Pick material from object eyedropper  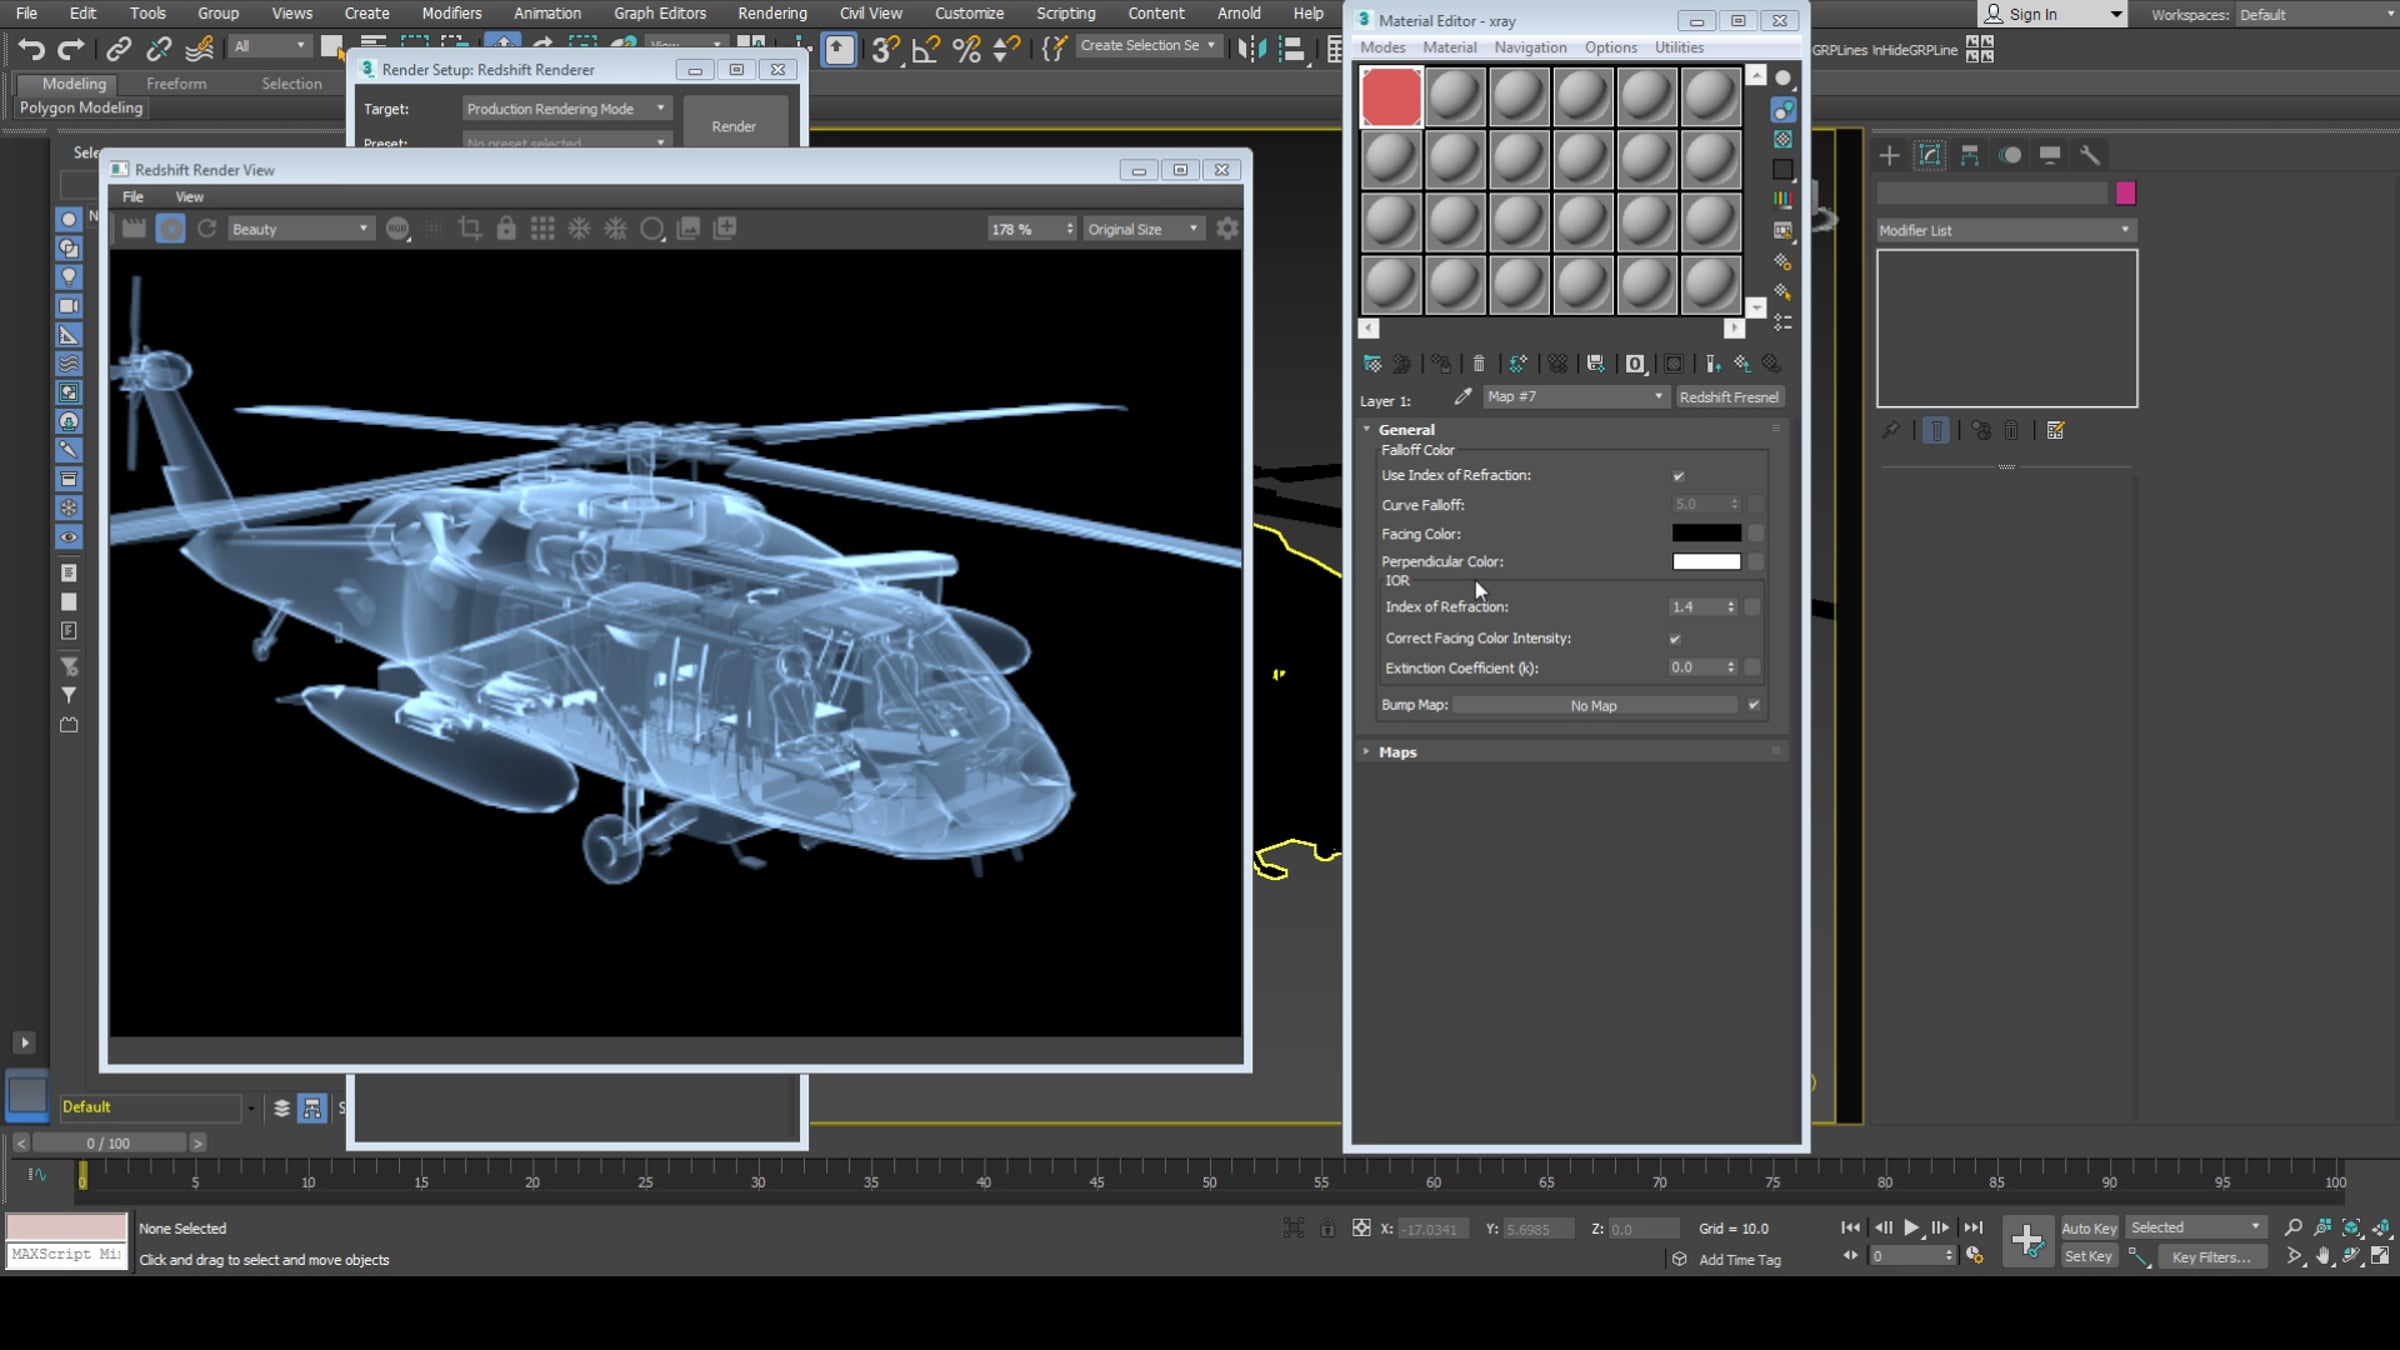(1462, 397)
